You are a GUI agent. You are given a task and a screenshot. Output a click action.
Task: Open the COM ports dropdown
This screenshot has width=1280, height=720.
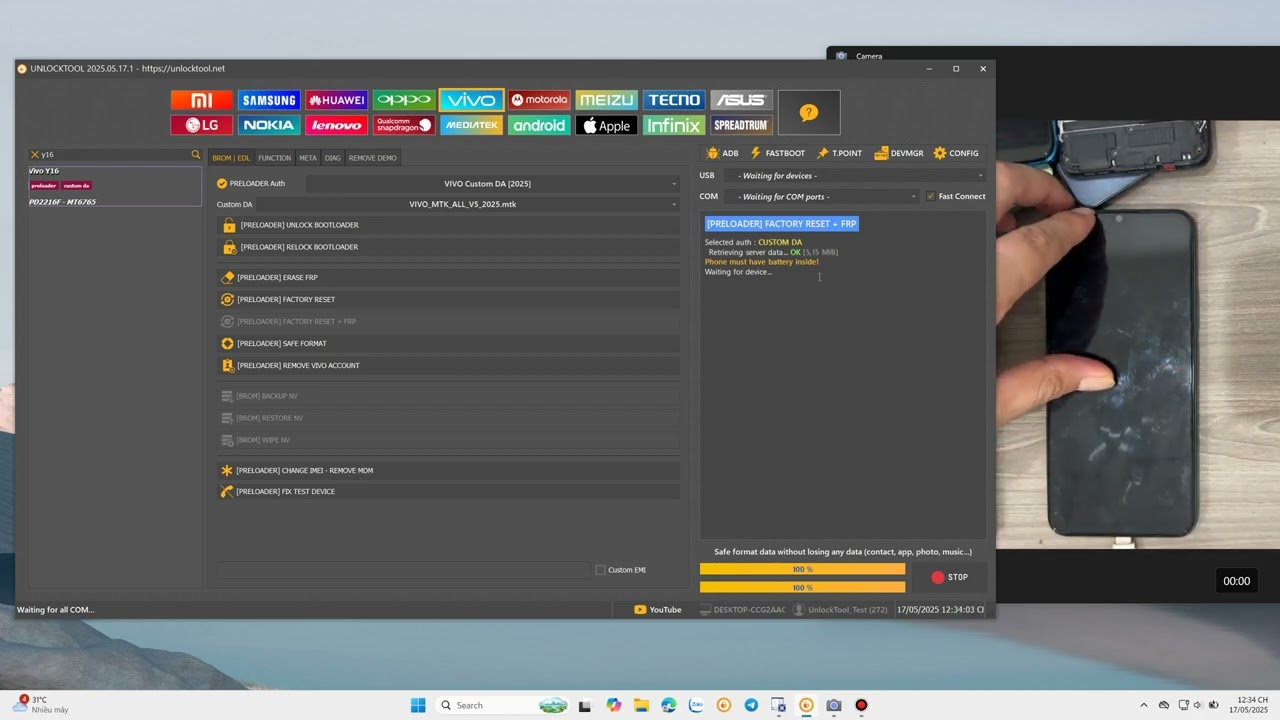point(823,197)
